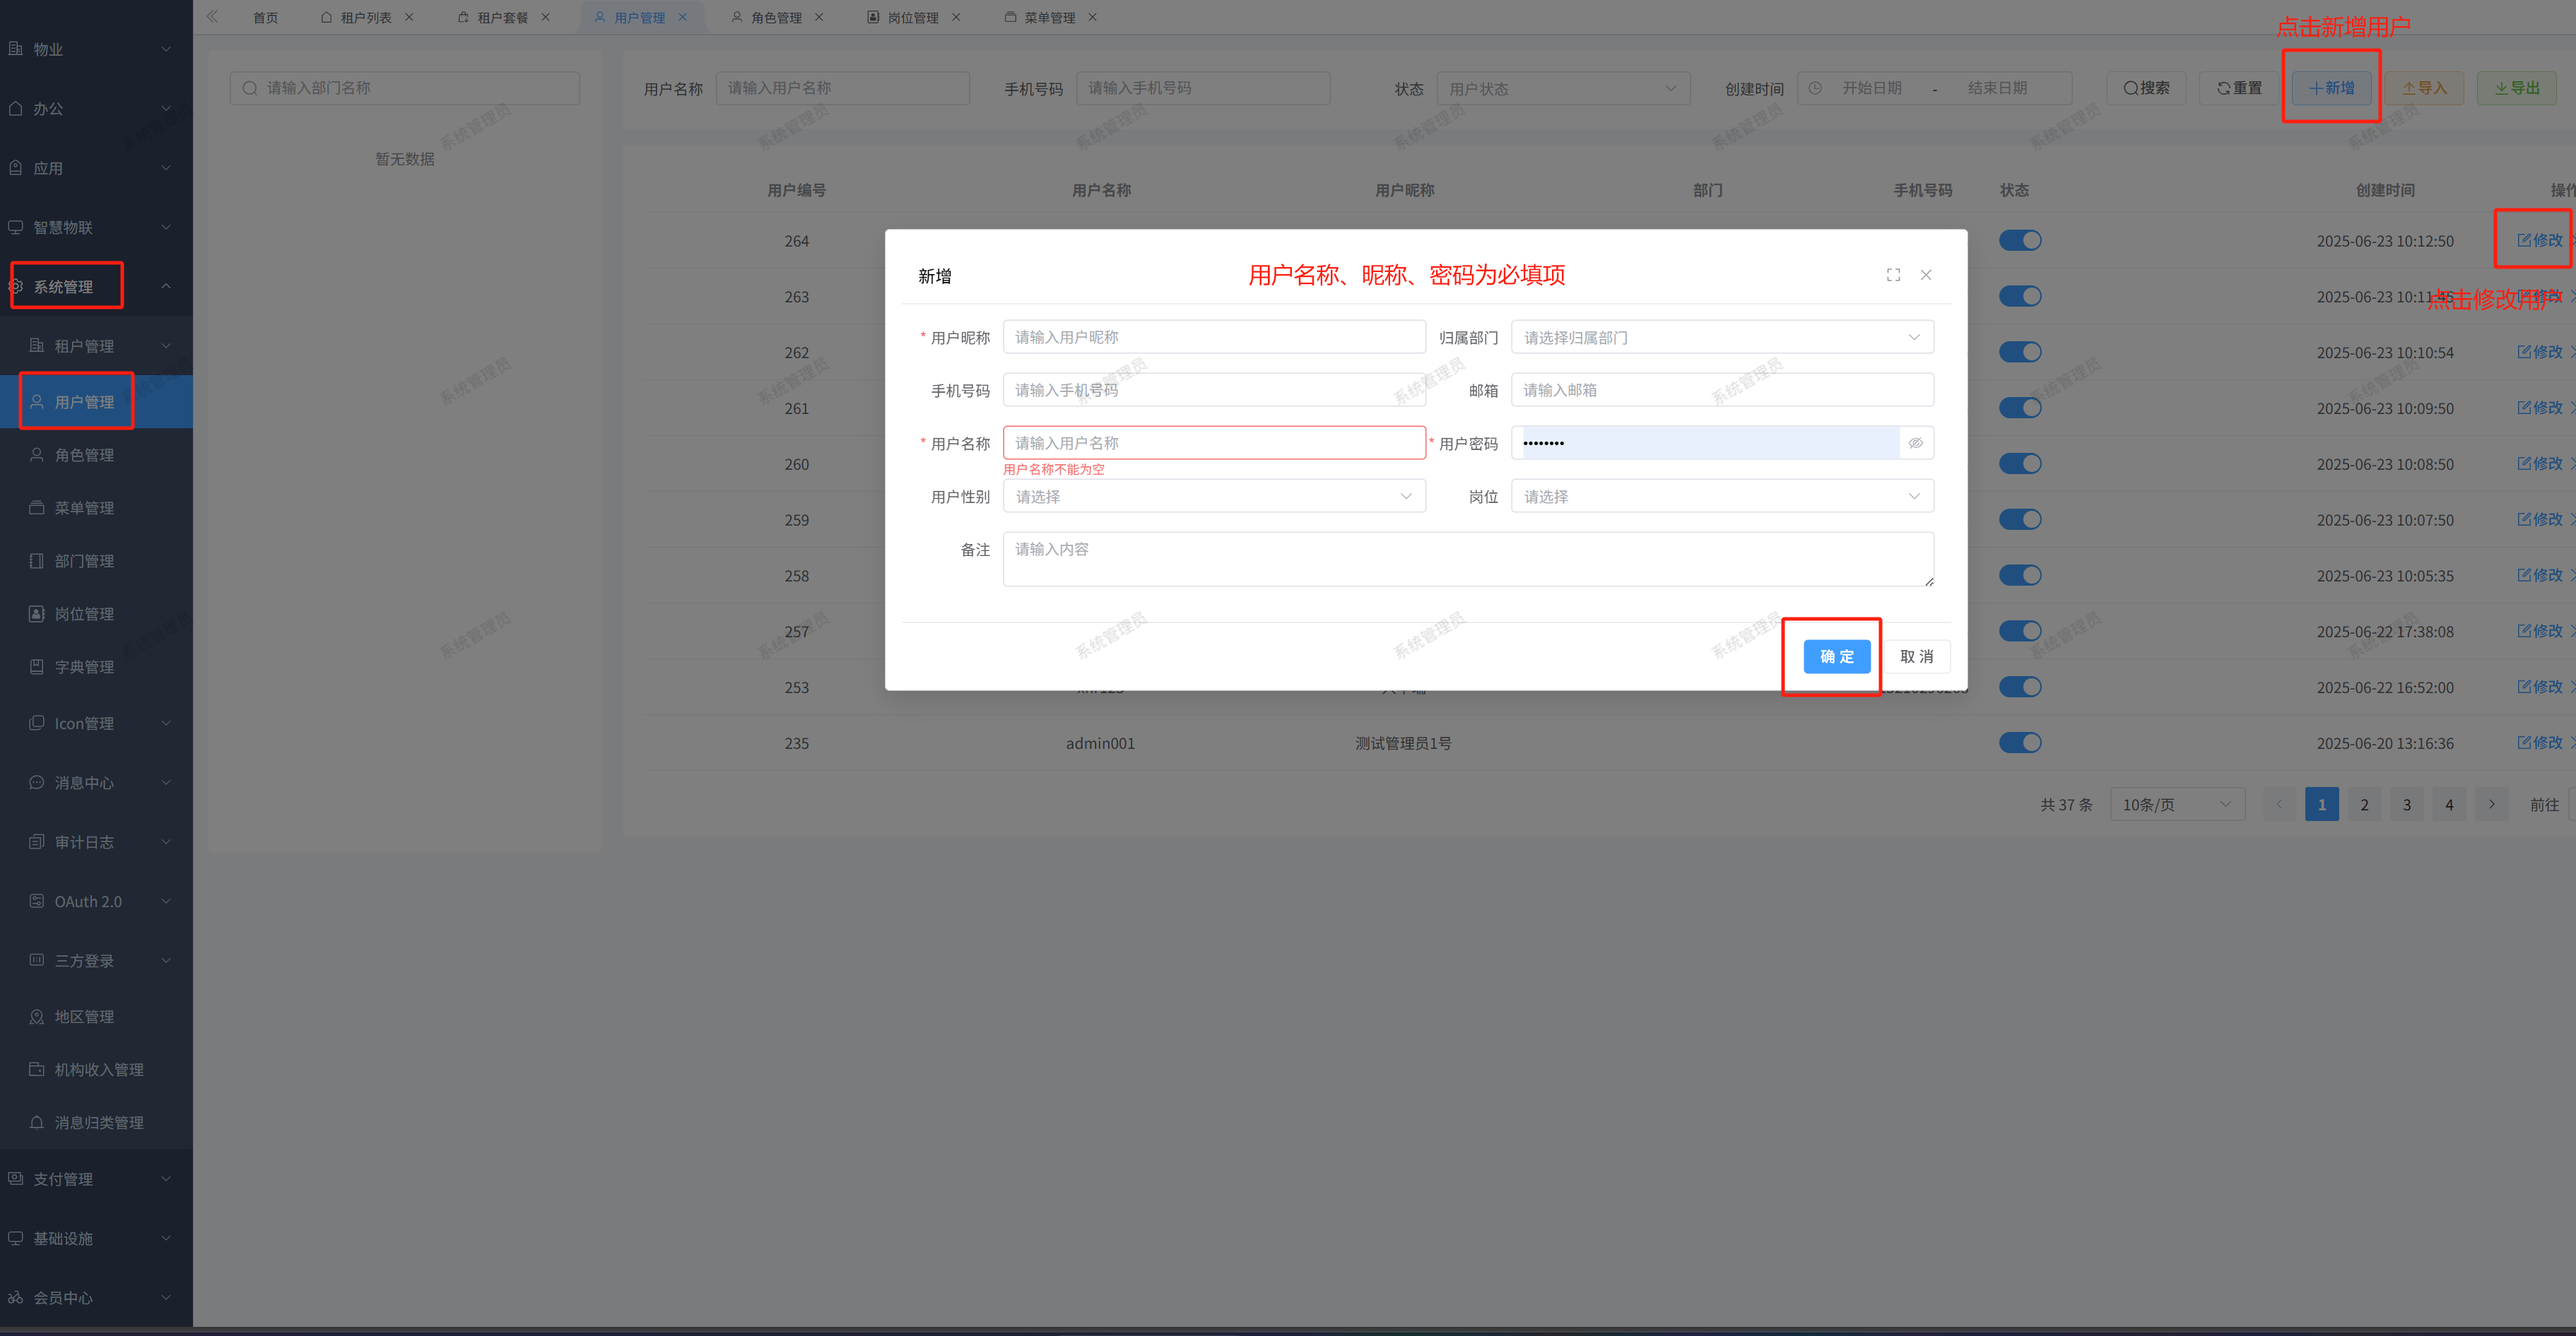Click the 确定 confirm button
The height and width of the screenshot is (1336, 2576).
(1836, 656)
